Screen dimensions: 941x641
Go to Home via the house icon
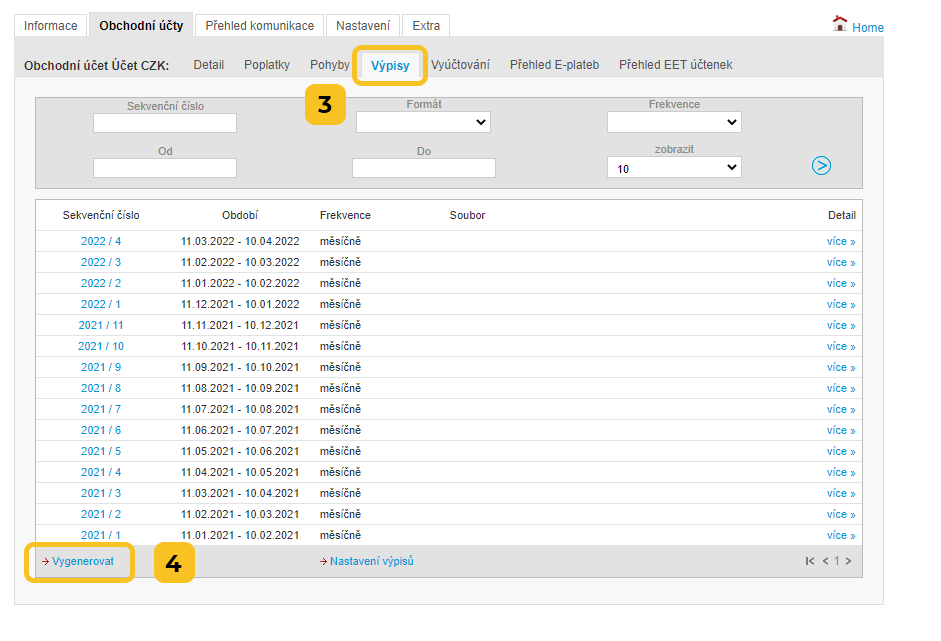click(x=840, y=24)
